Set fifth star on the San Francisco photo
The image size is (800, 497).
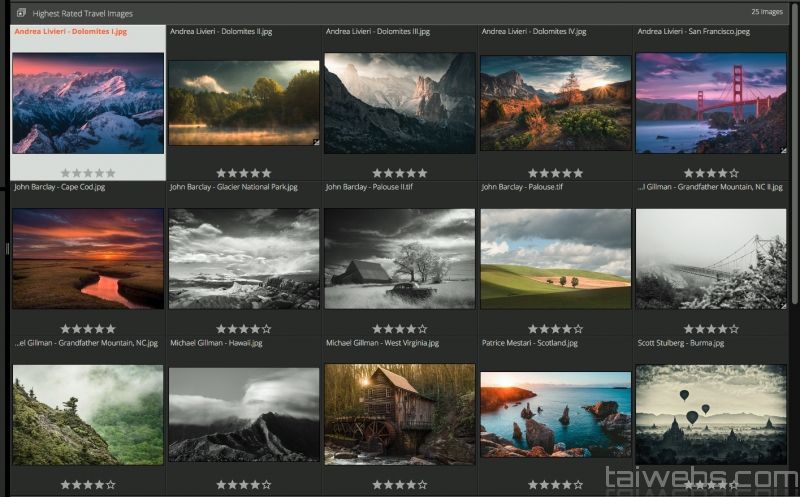click(x=733, y=173)
